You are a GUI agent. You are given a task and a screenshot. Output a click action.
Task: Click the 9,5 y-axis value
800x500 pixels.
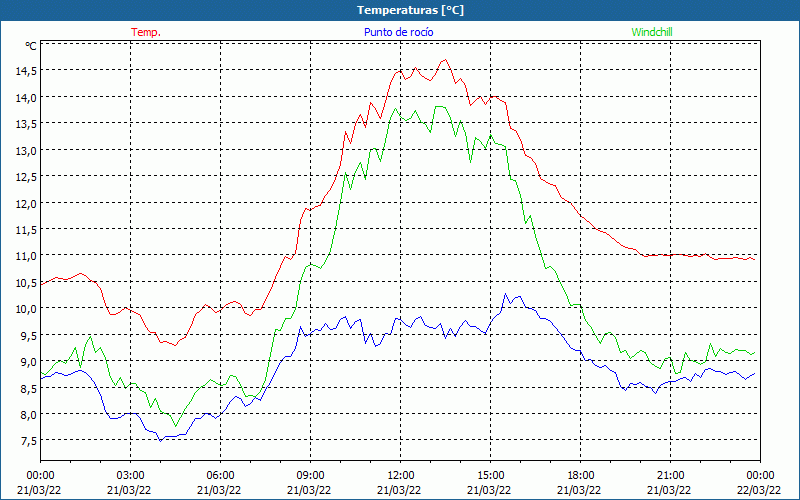coord(29,335)
